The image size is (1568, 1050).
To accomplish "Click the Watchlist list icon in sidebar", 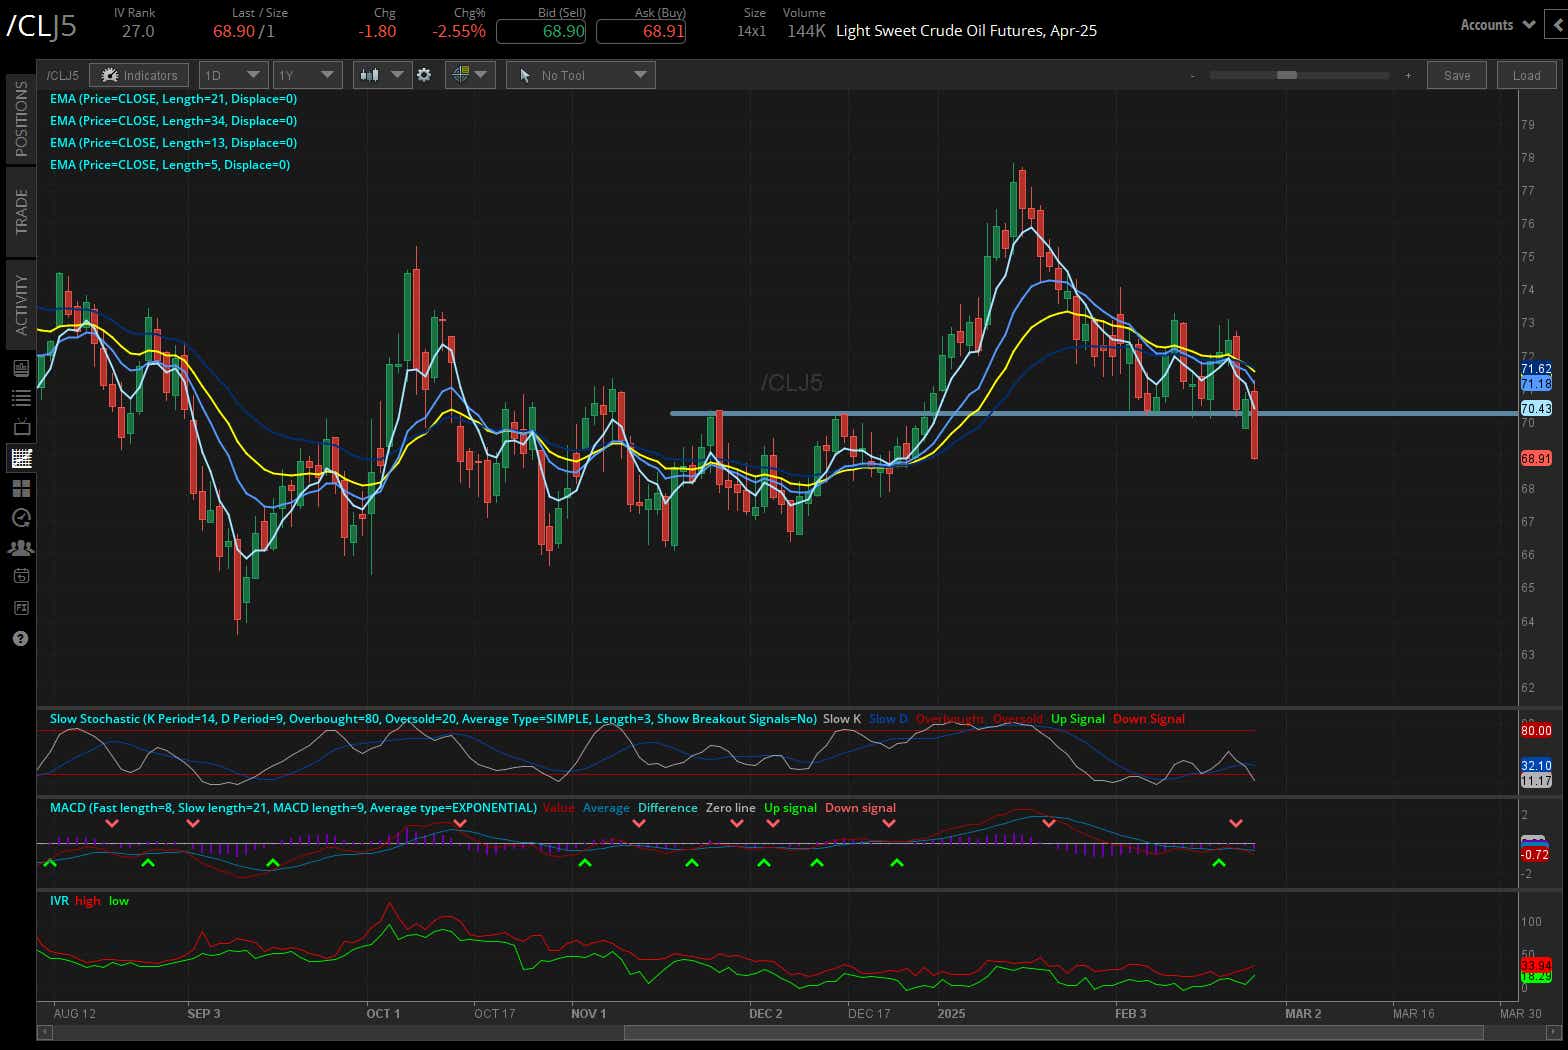I will [x=21, y=398].
